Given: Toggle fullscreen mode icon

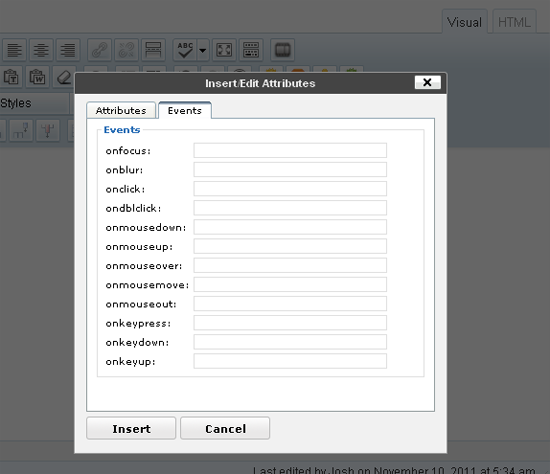Looking at the screenshot, I should [224, 49].
